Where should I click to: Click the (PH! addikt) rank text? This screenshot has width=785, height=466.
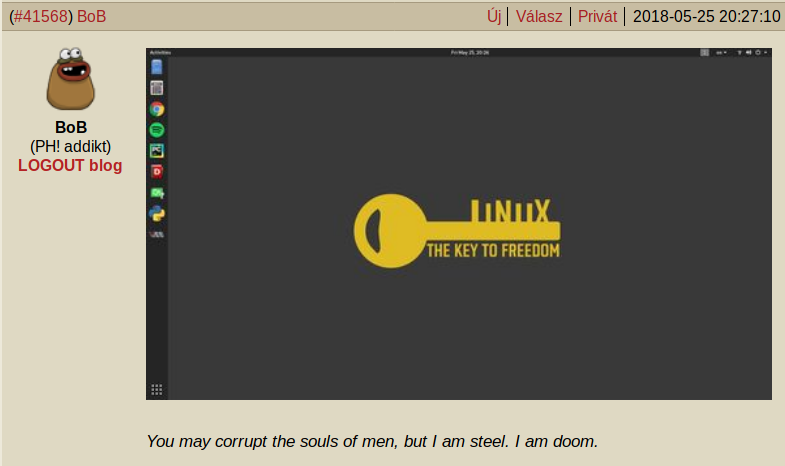point(71,147)
